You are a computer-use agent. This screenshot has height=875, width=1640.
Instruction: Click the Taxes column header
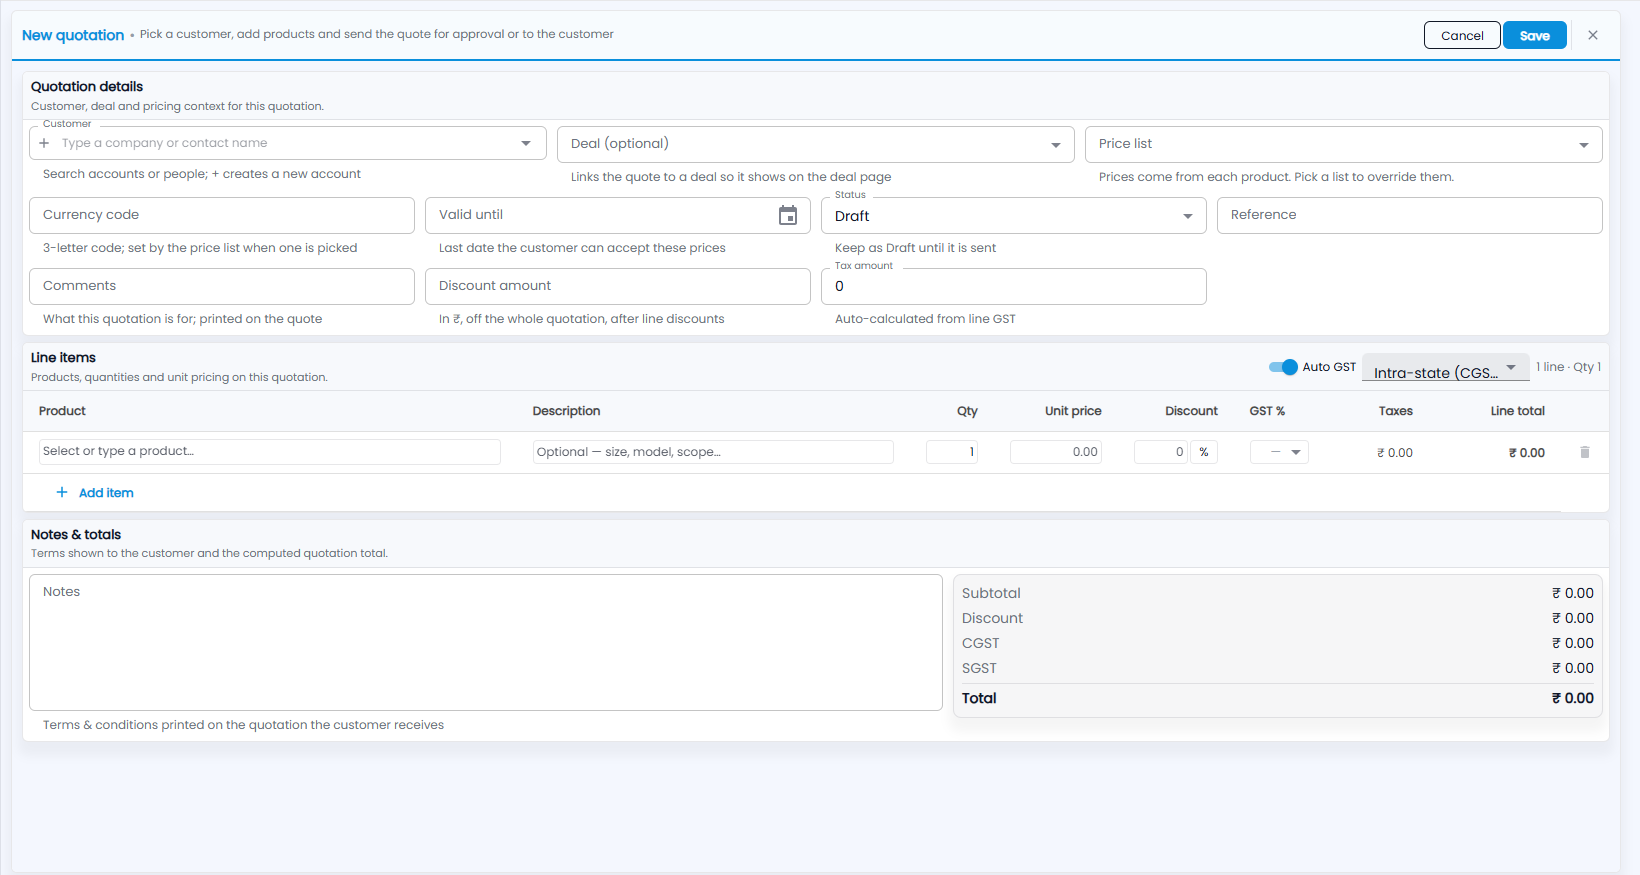pyautogui.click(x=1395, y=411)
